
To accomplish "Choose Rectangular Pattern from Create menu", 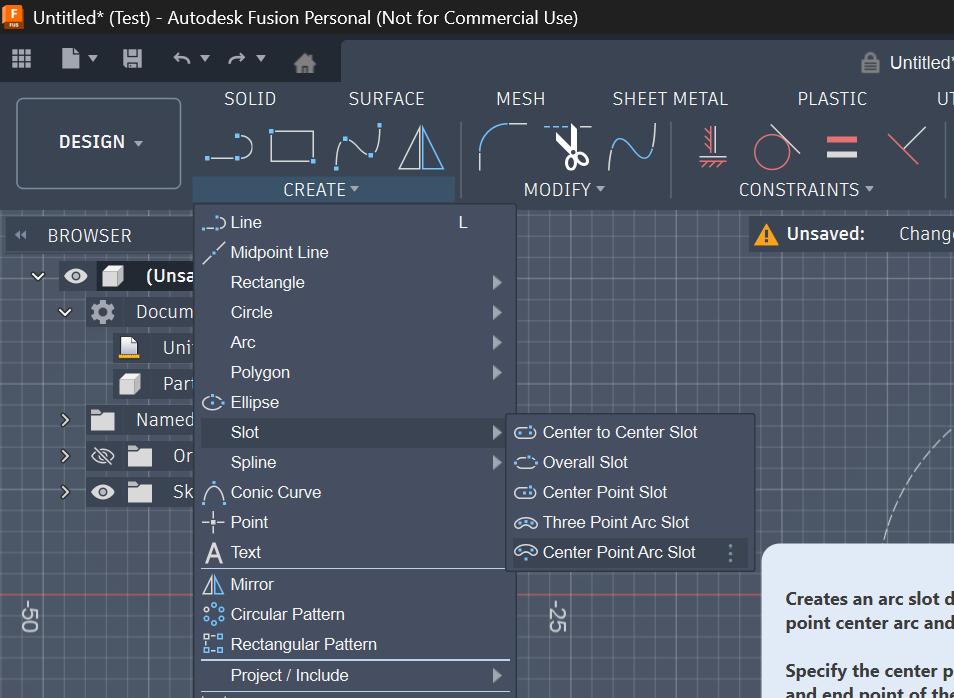I will click(x=355, y=644).
